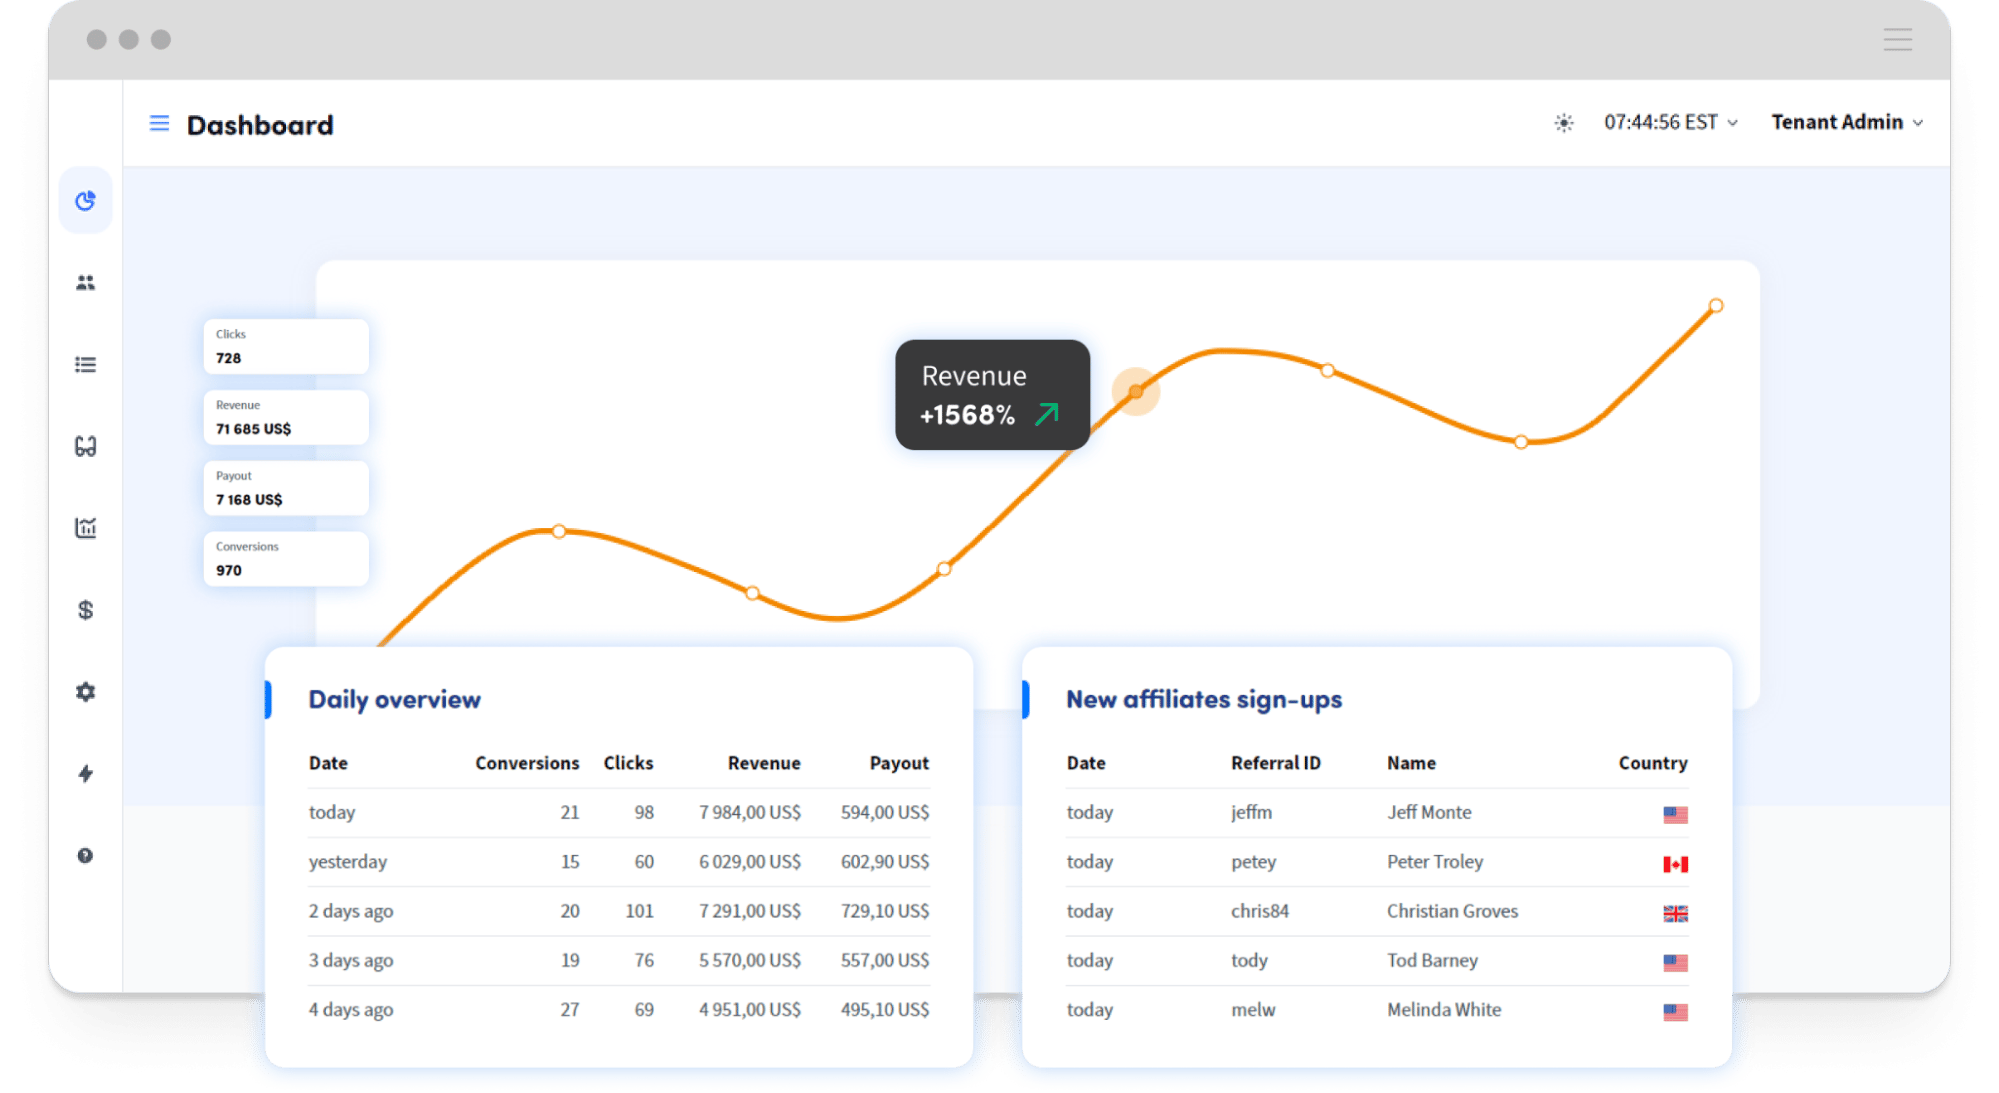The image size is (1999, 1093).
Task: Open help via the question mark icon
Action: click(x=86, y=856)
